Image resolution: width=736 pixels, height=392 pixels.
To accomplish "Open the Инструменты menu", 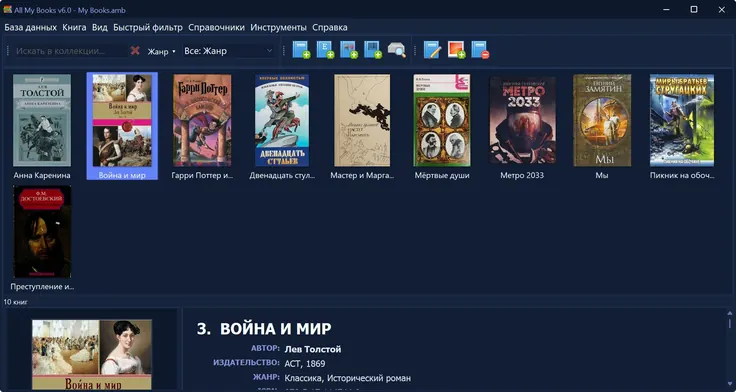I will point(278,27).
